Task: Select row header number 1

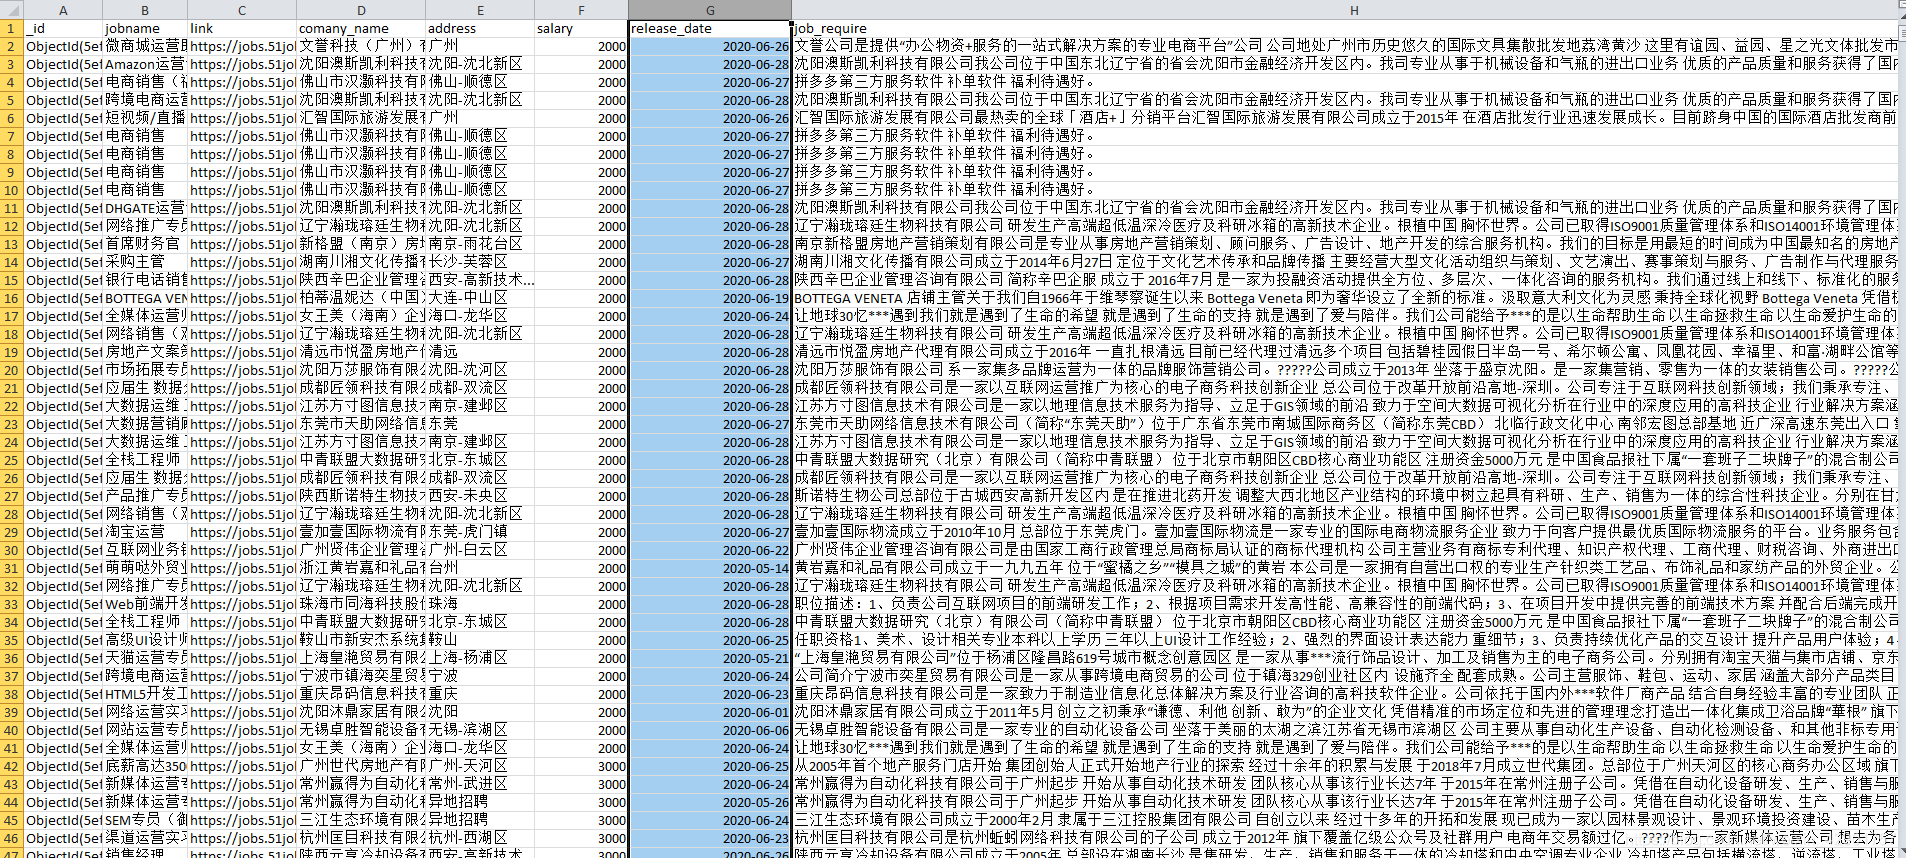Action: pos(11,28)
